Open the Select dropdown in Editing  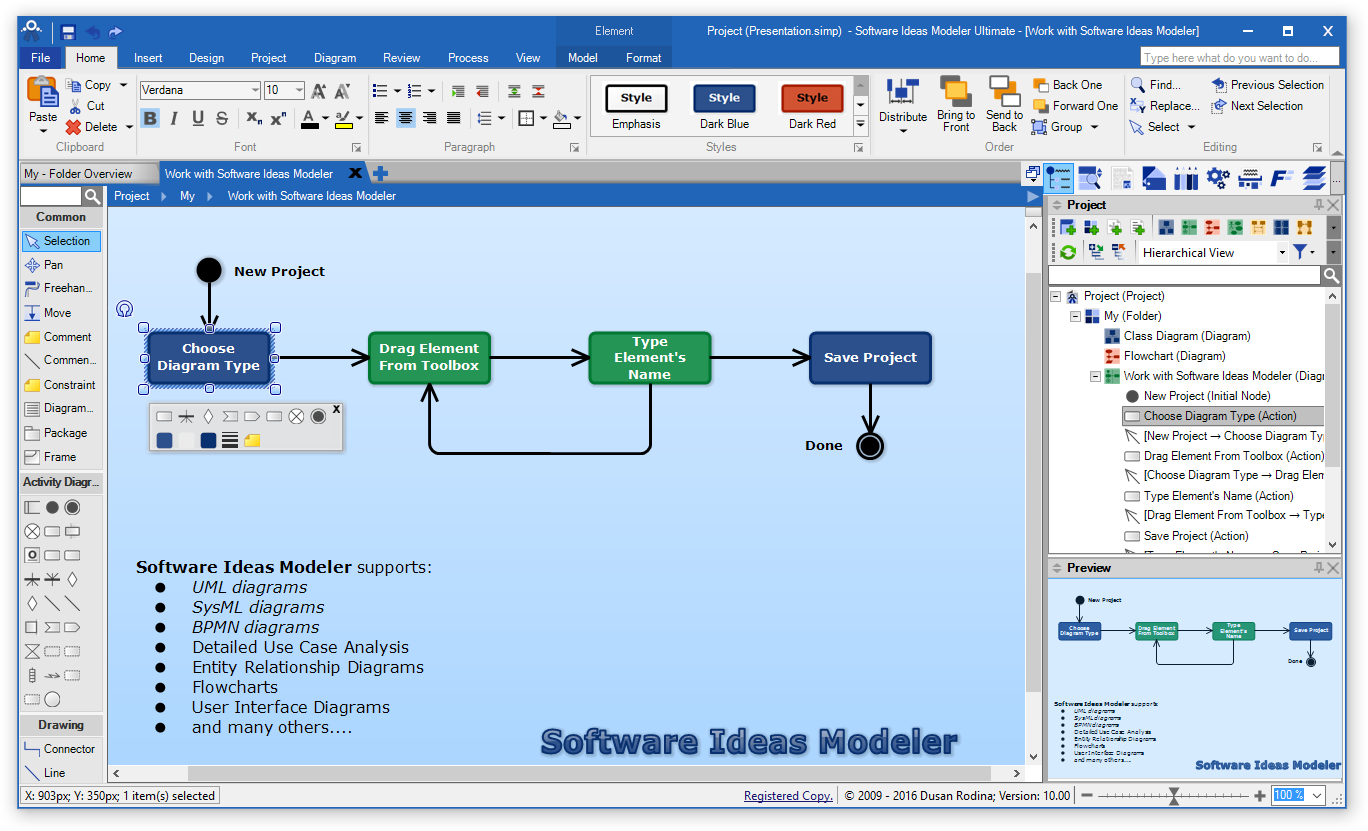(x=1190, y=127)
